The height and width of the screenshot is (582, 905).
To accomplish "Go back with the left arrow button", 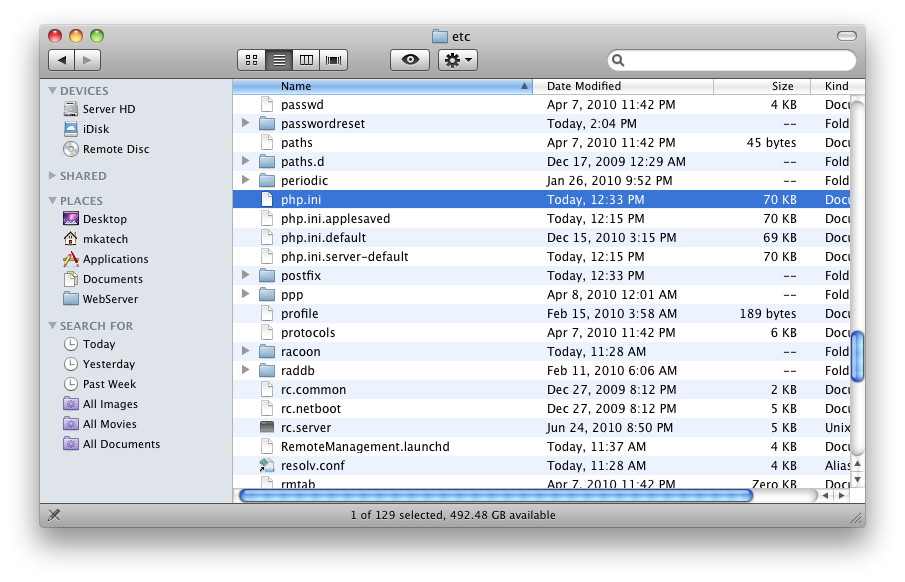I will 61,60.
